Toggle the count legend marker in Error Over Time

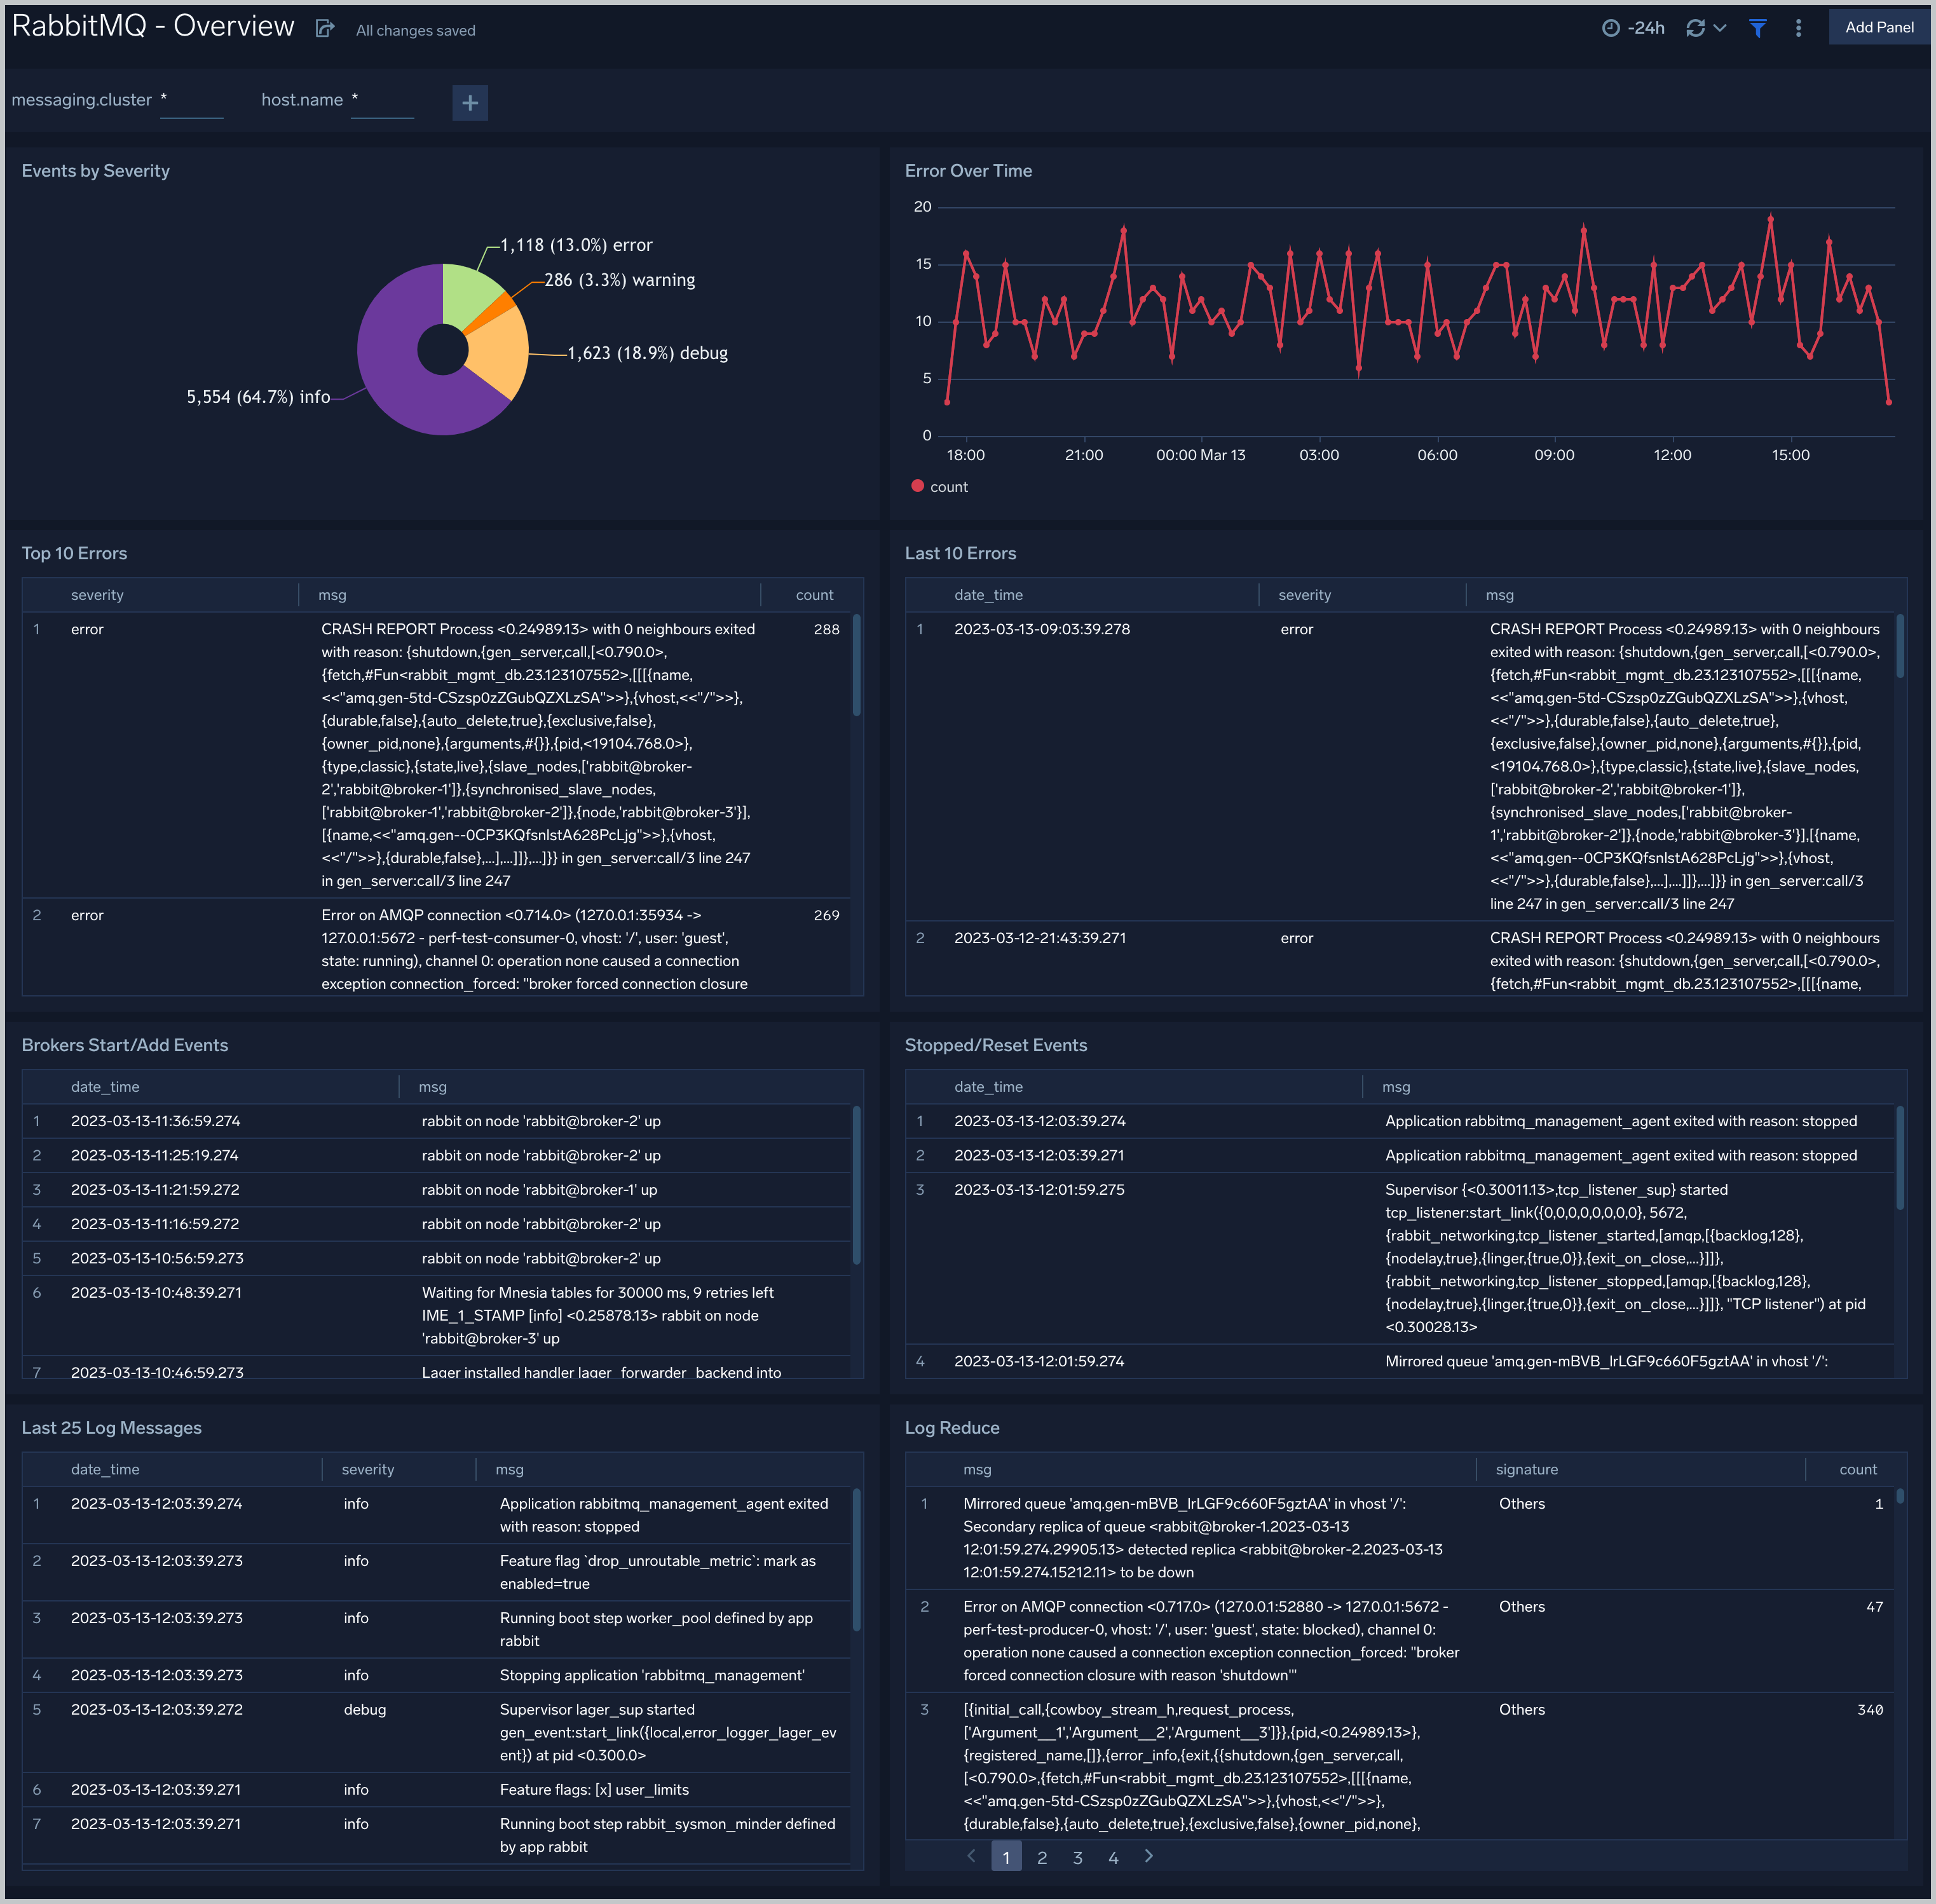click(x=917, y=486)
